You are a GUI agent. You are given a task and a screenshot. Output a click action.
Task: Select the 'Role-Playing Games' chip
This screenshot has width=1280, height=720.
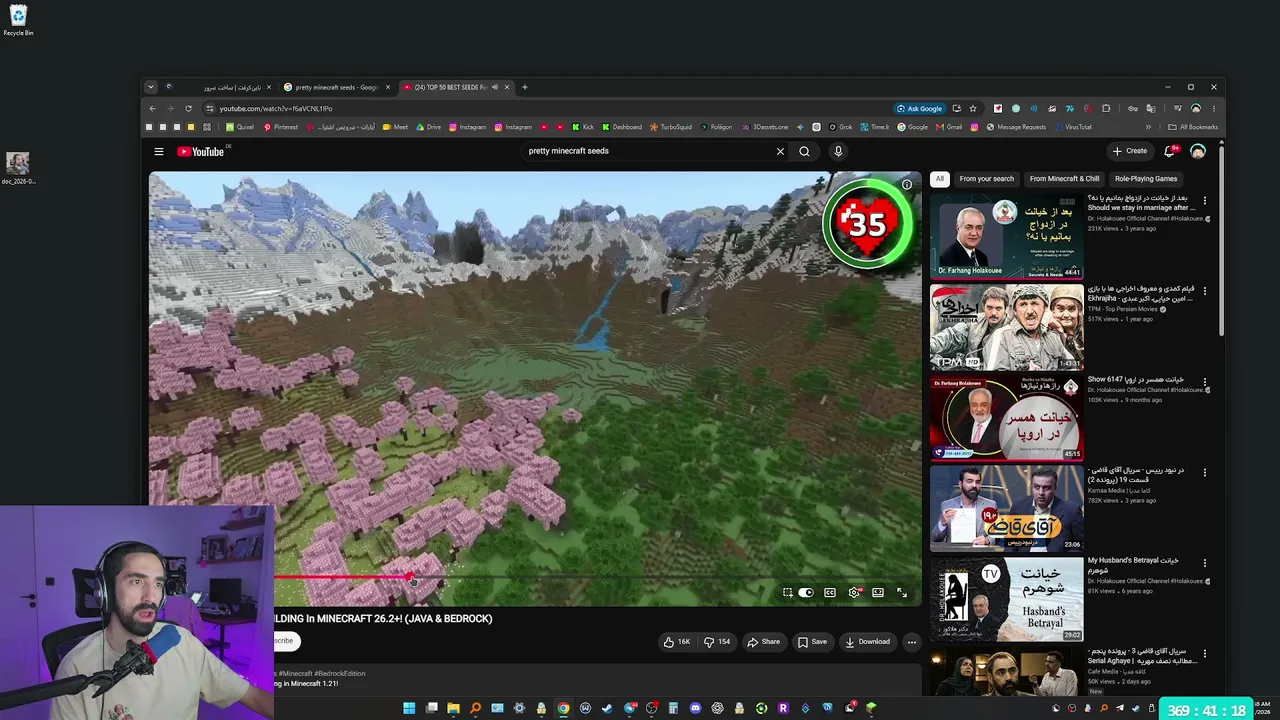1146,179
